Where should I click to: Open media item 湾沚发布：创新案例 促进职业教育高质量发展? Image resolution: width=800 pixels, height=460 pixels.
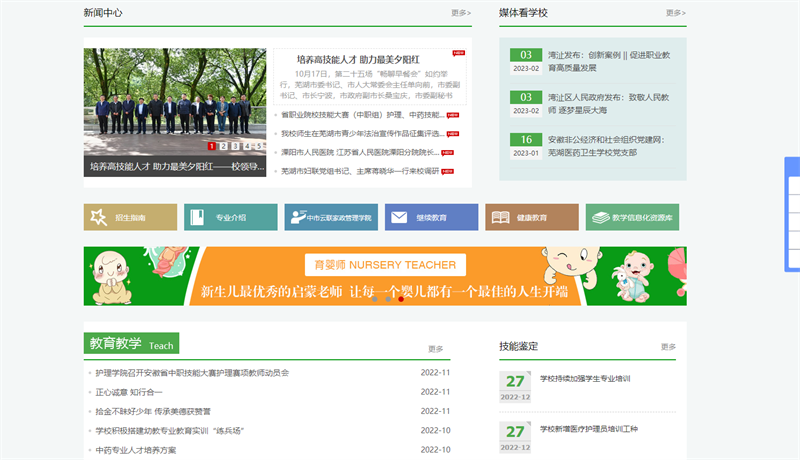[x=609, y=61]
